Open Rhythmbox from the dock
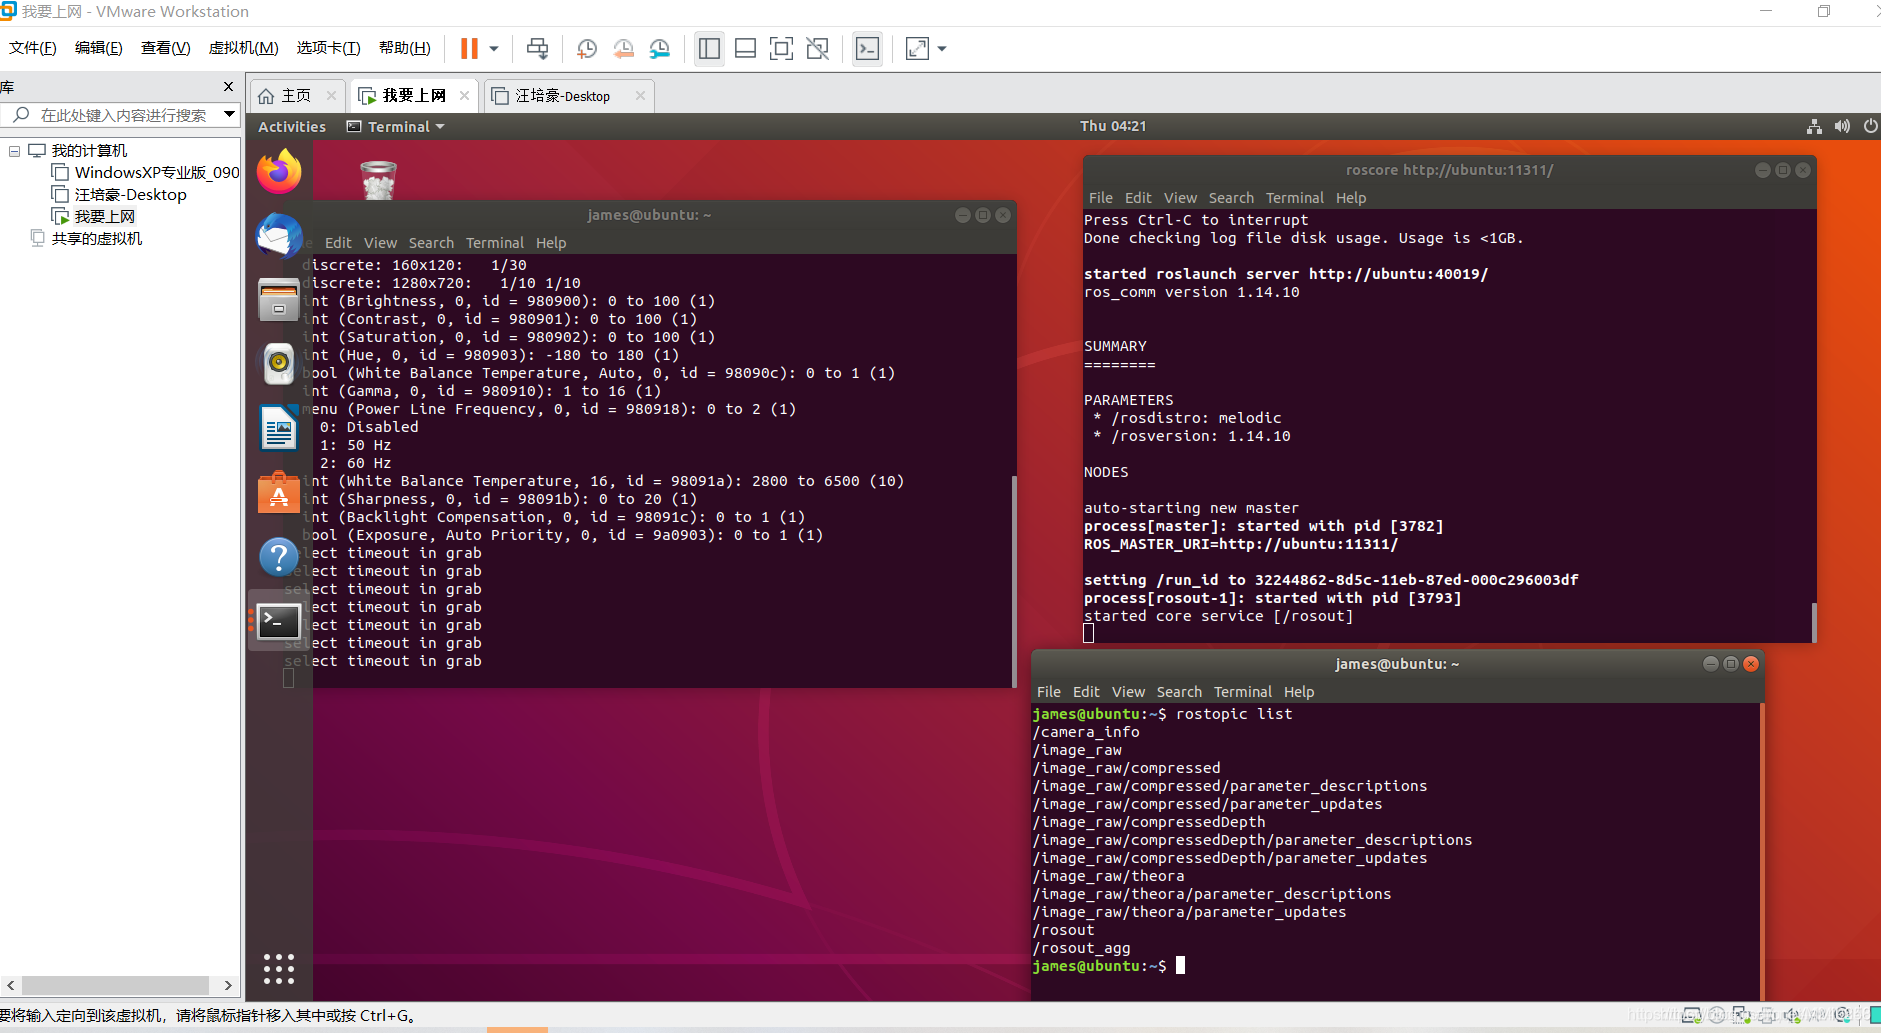The image size is (1881, 1033). (x=279, y=363)
